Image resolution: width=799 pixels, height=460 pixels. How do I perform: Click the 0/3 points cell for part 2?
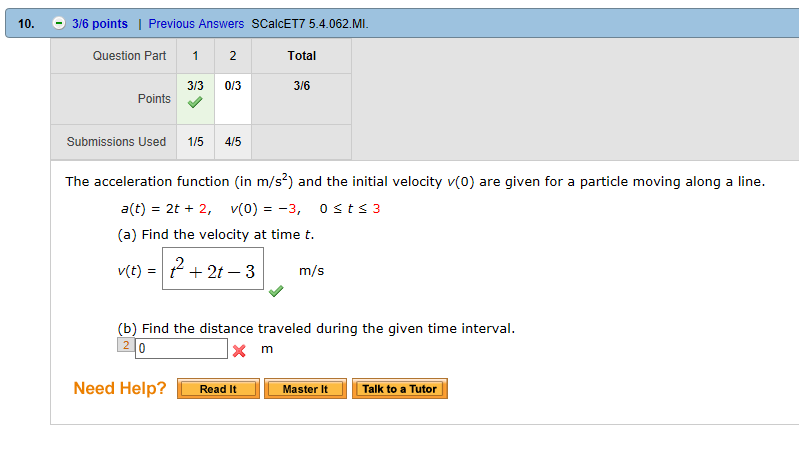pyautogui.click(x=233, y=87)
